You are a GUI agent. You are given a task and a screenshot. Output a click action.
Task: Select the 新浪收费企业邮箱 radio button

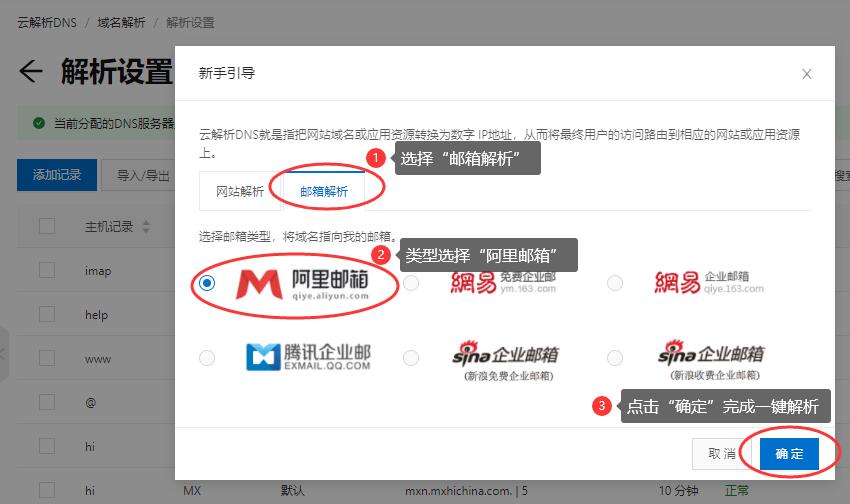615,358
